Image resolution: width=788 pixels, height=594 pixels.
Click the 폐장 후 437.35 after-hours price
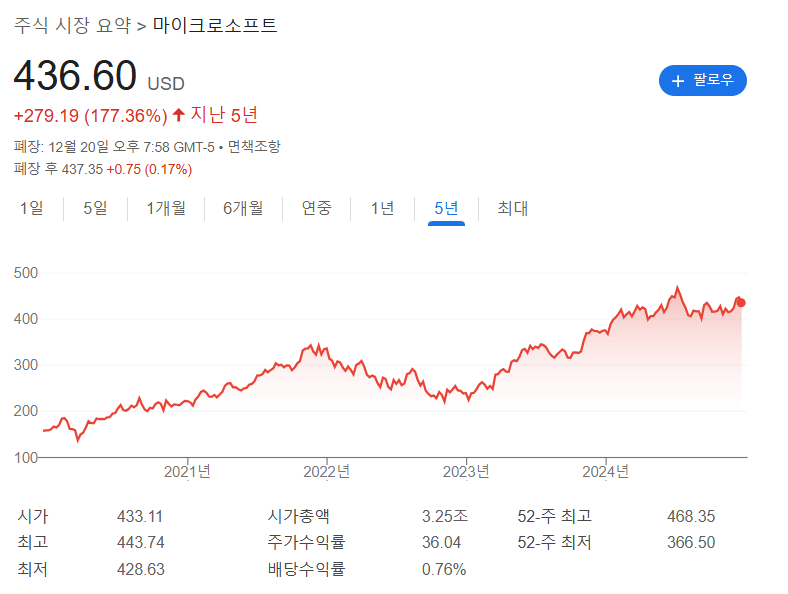(58, 169)
